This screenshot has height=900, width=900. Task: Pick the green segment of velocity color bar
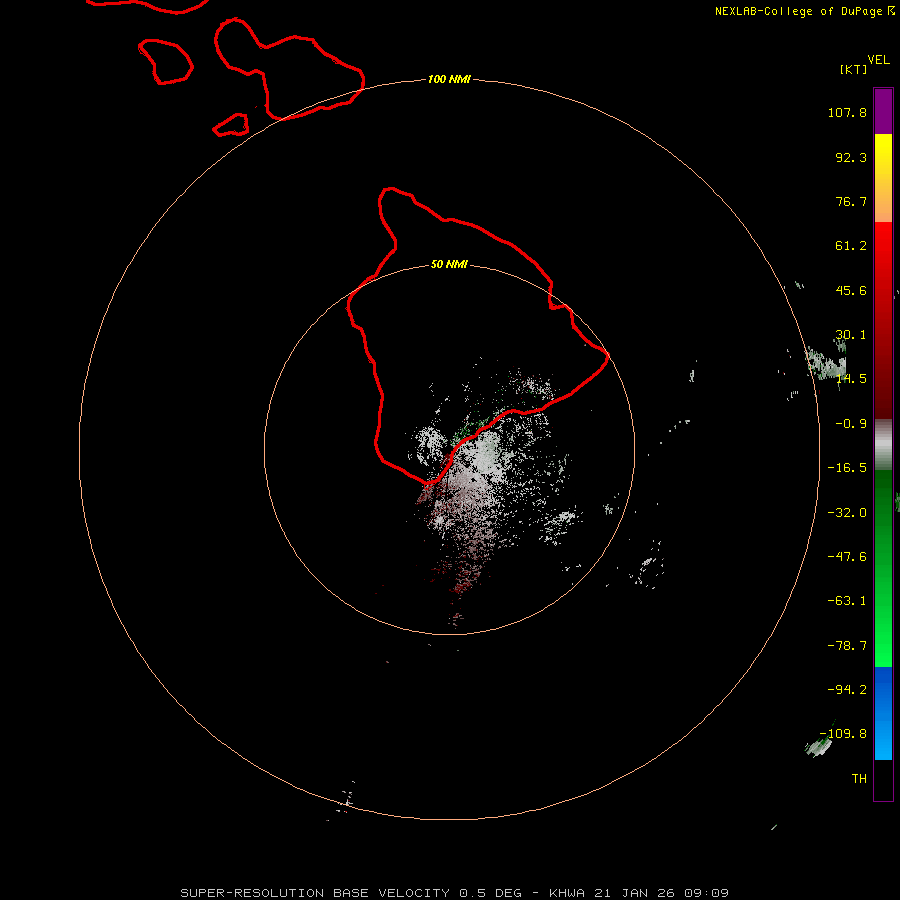point(883,568)
